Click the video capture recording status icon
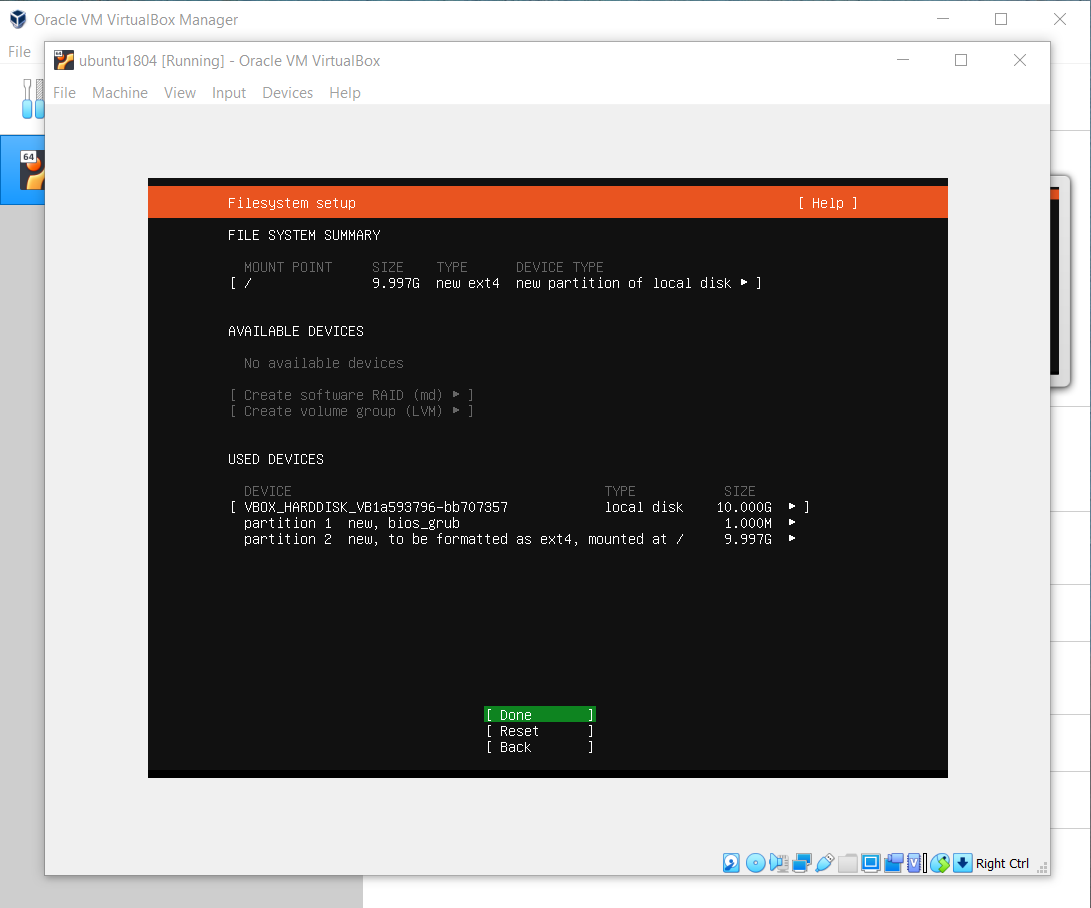 (893, 863)
